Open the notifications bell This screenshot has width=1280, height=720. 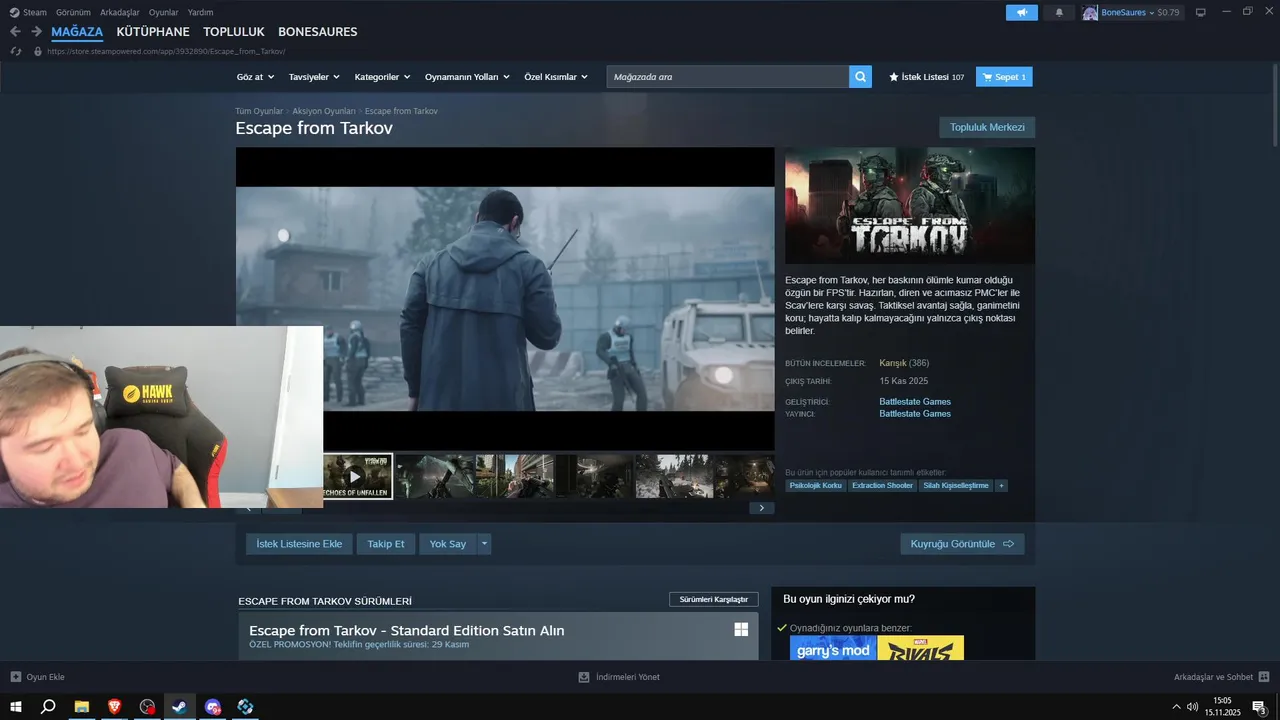(x=1059, y=12)
